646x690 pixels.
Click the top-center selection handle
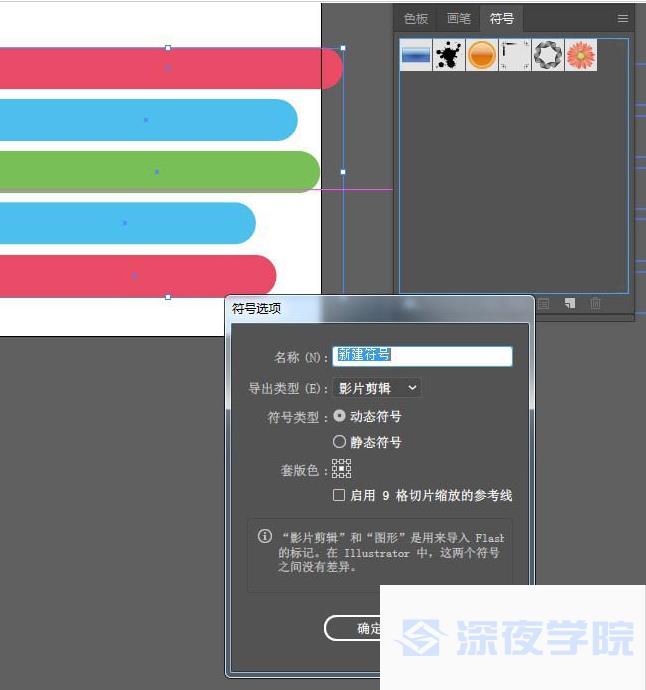[168, 48]
